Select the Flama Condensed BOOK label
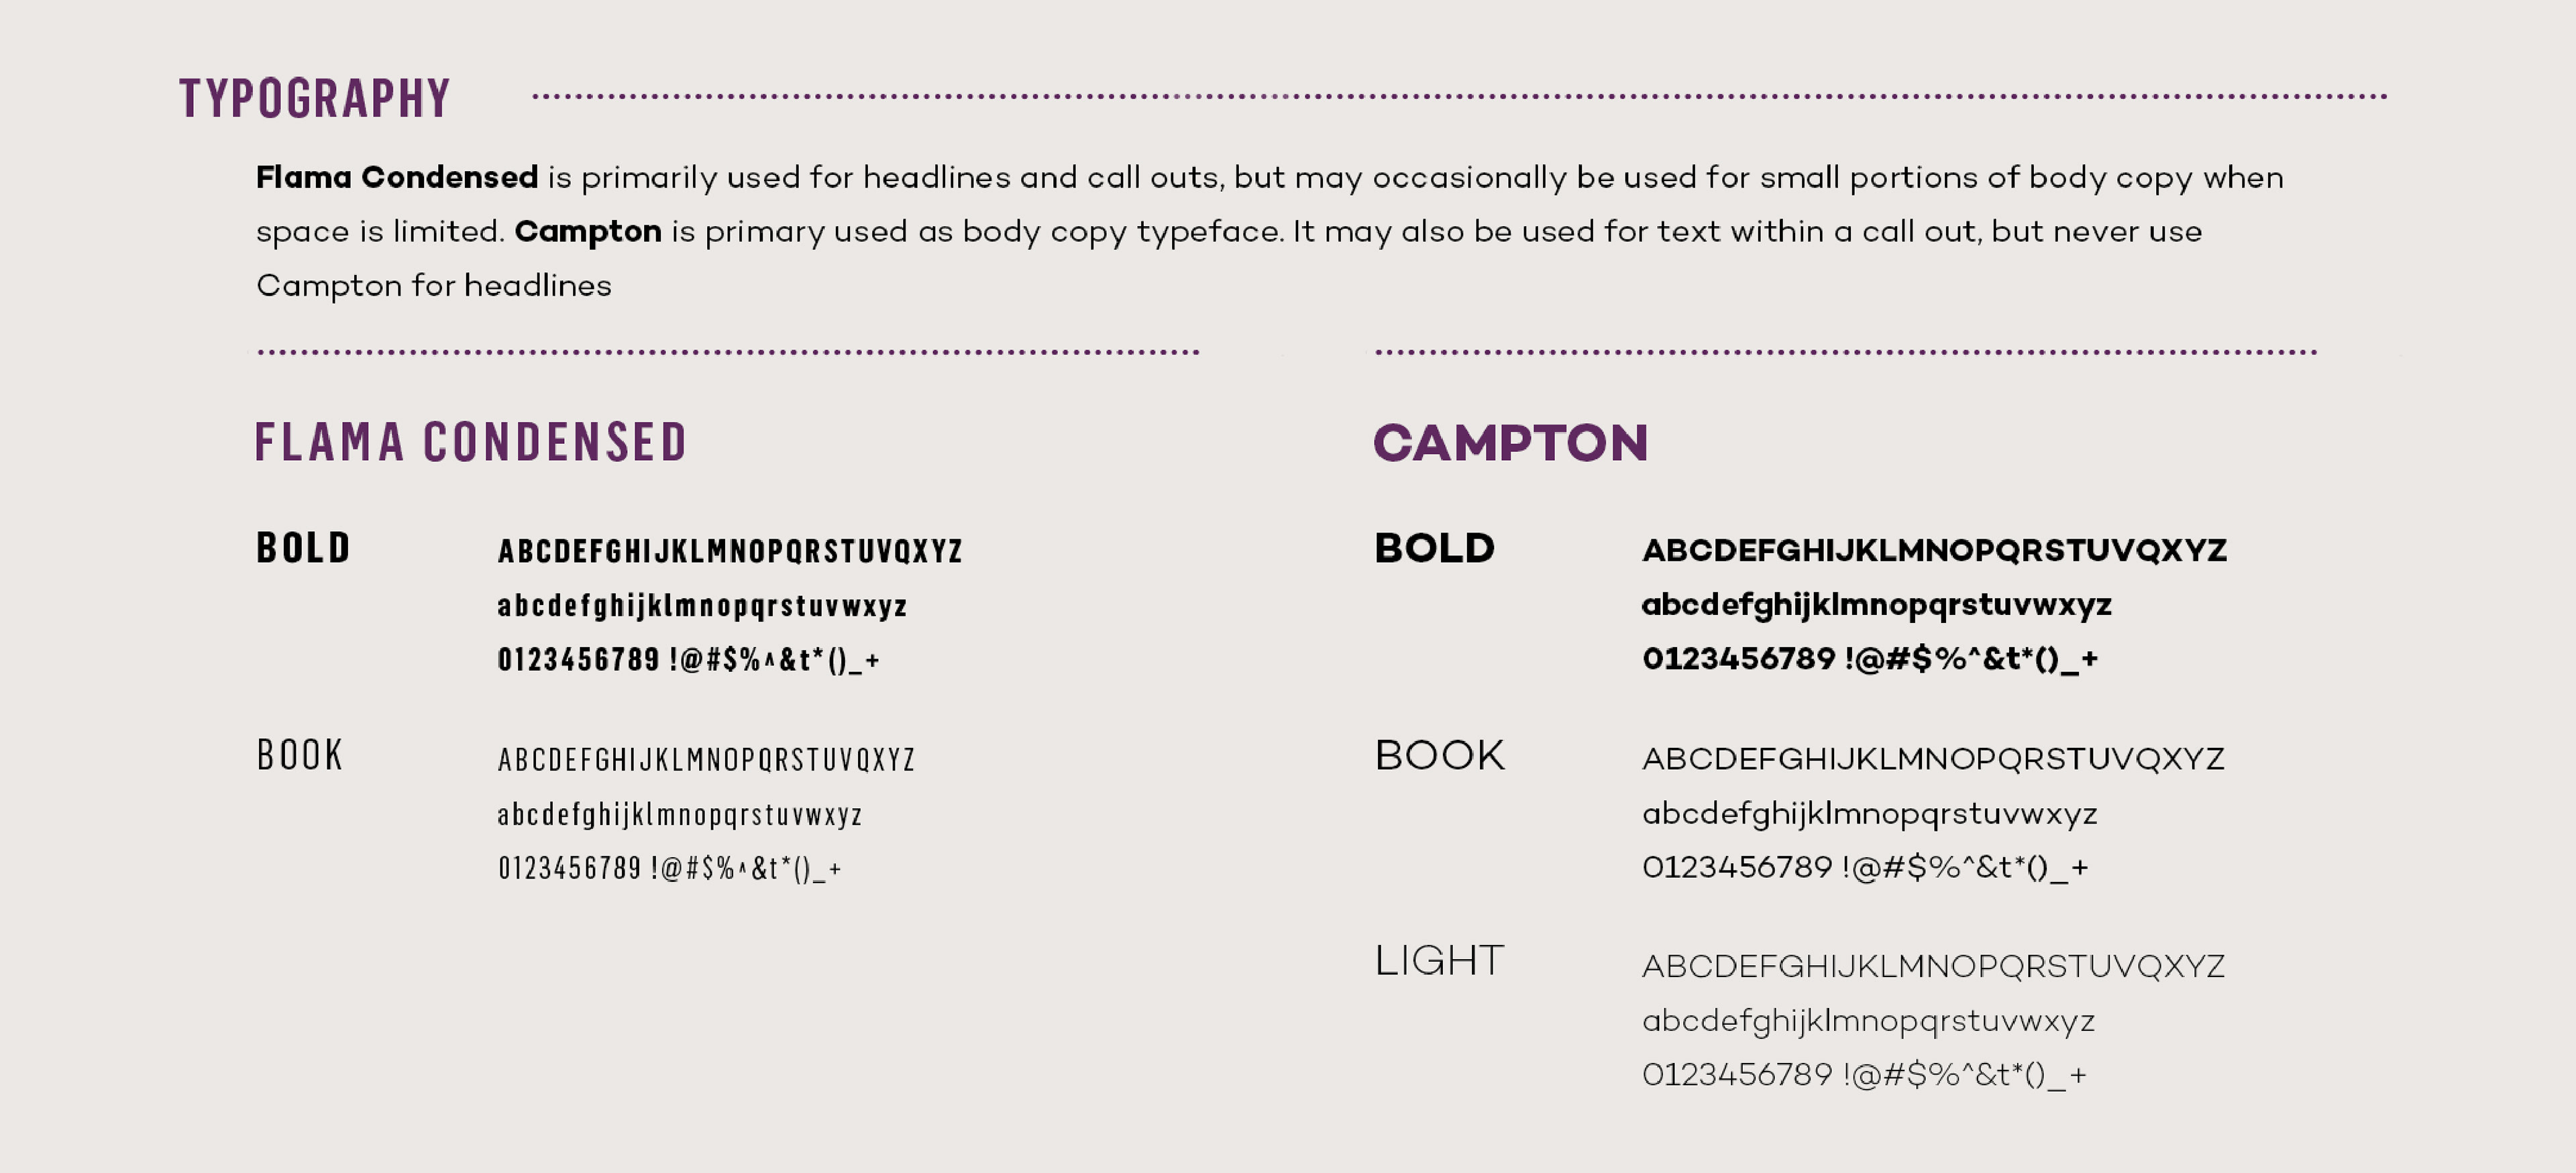 300,755
